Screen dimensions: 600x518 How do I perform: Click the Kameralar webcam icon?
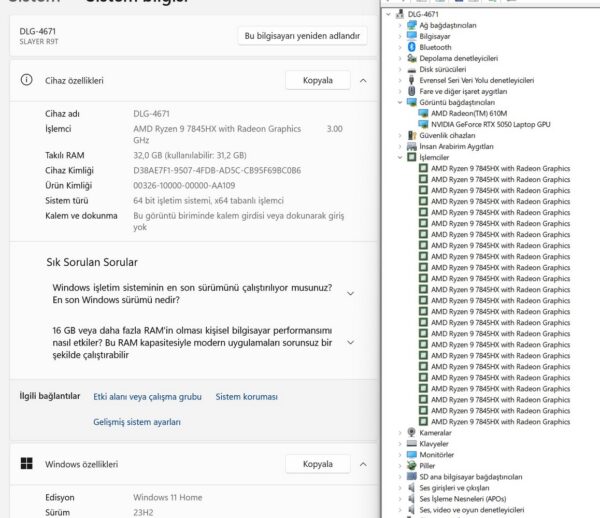pyautogui.click(x=411, y=432)
